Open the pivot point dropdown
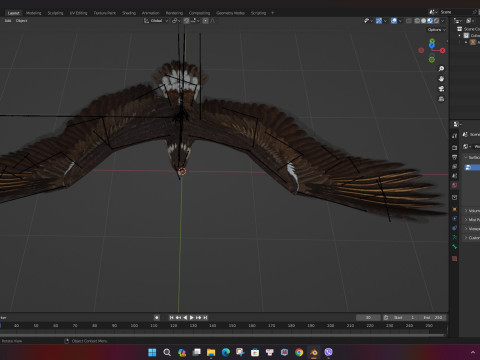Screen dimensions: 480x360 coord(176,21)
